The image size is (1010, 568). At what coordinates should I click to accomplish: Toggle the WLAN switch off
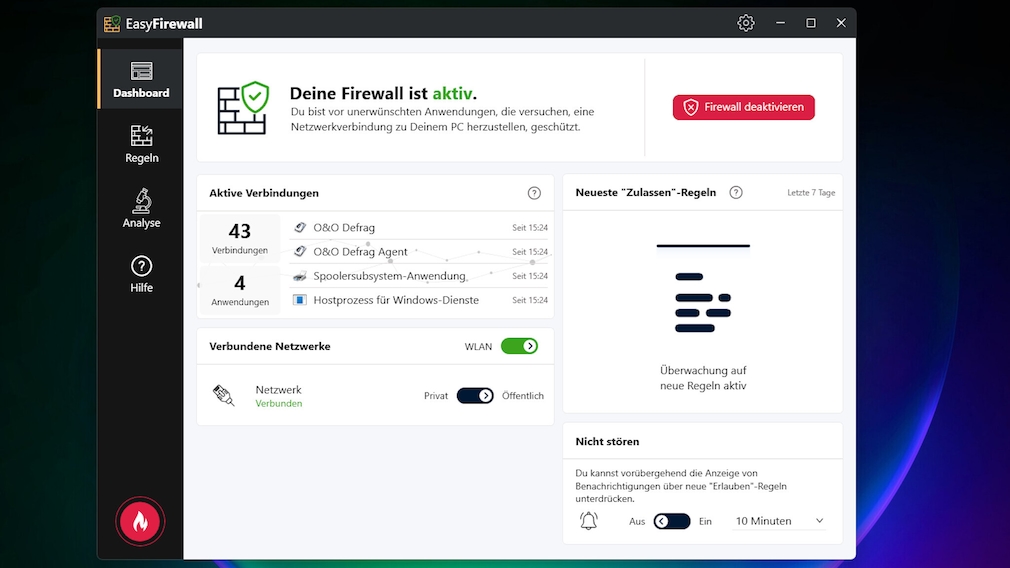[x=519, y=346]
